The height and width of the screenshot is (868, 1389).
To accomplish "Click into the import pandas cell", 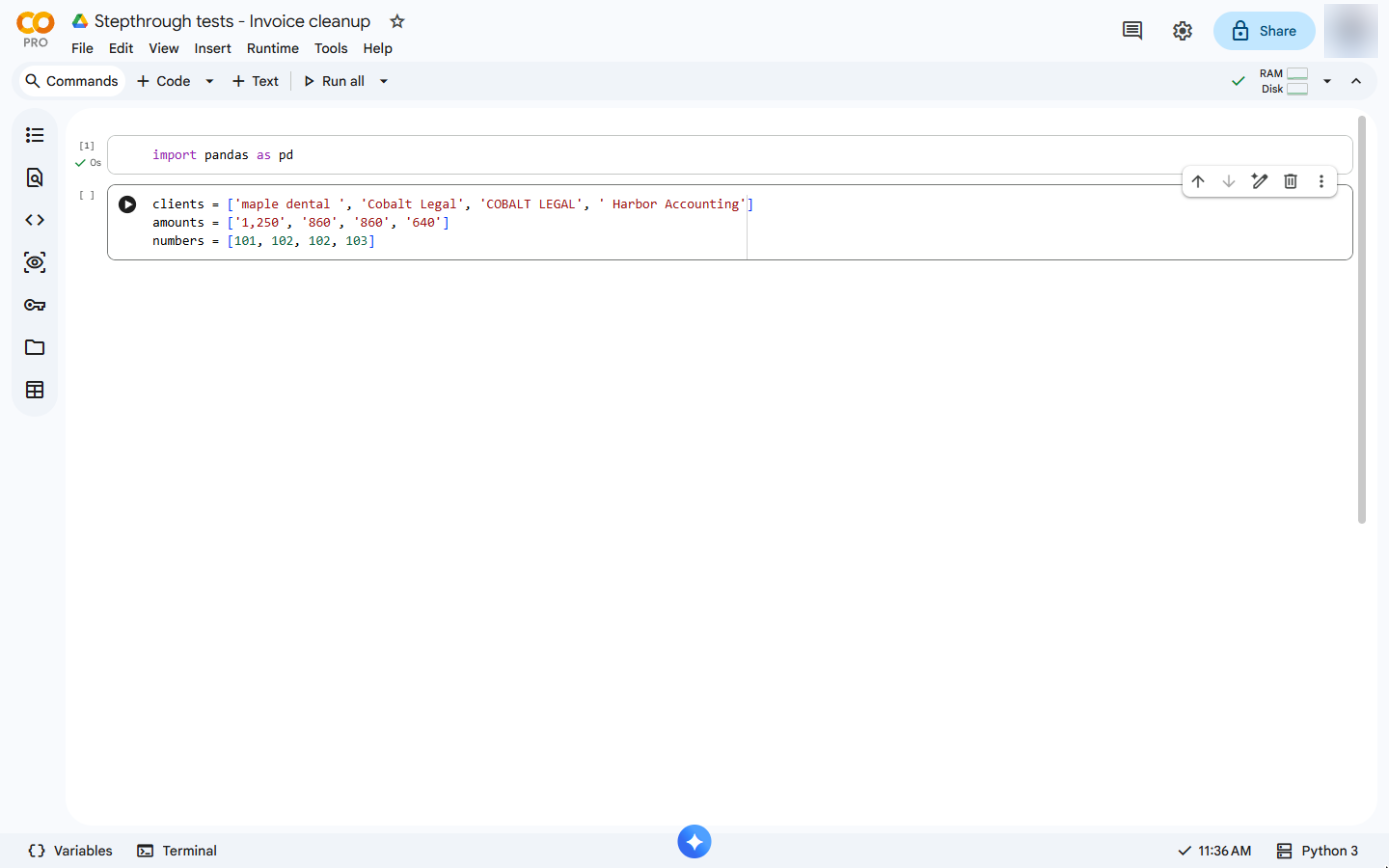I will click(x=729, y=155).
